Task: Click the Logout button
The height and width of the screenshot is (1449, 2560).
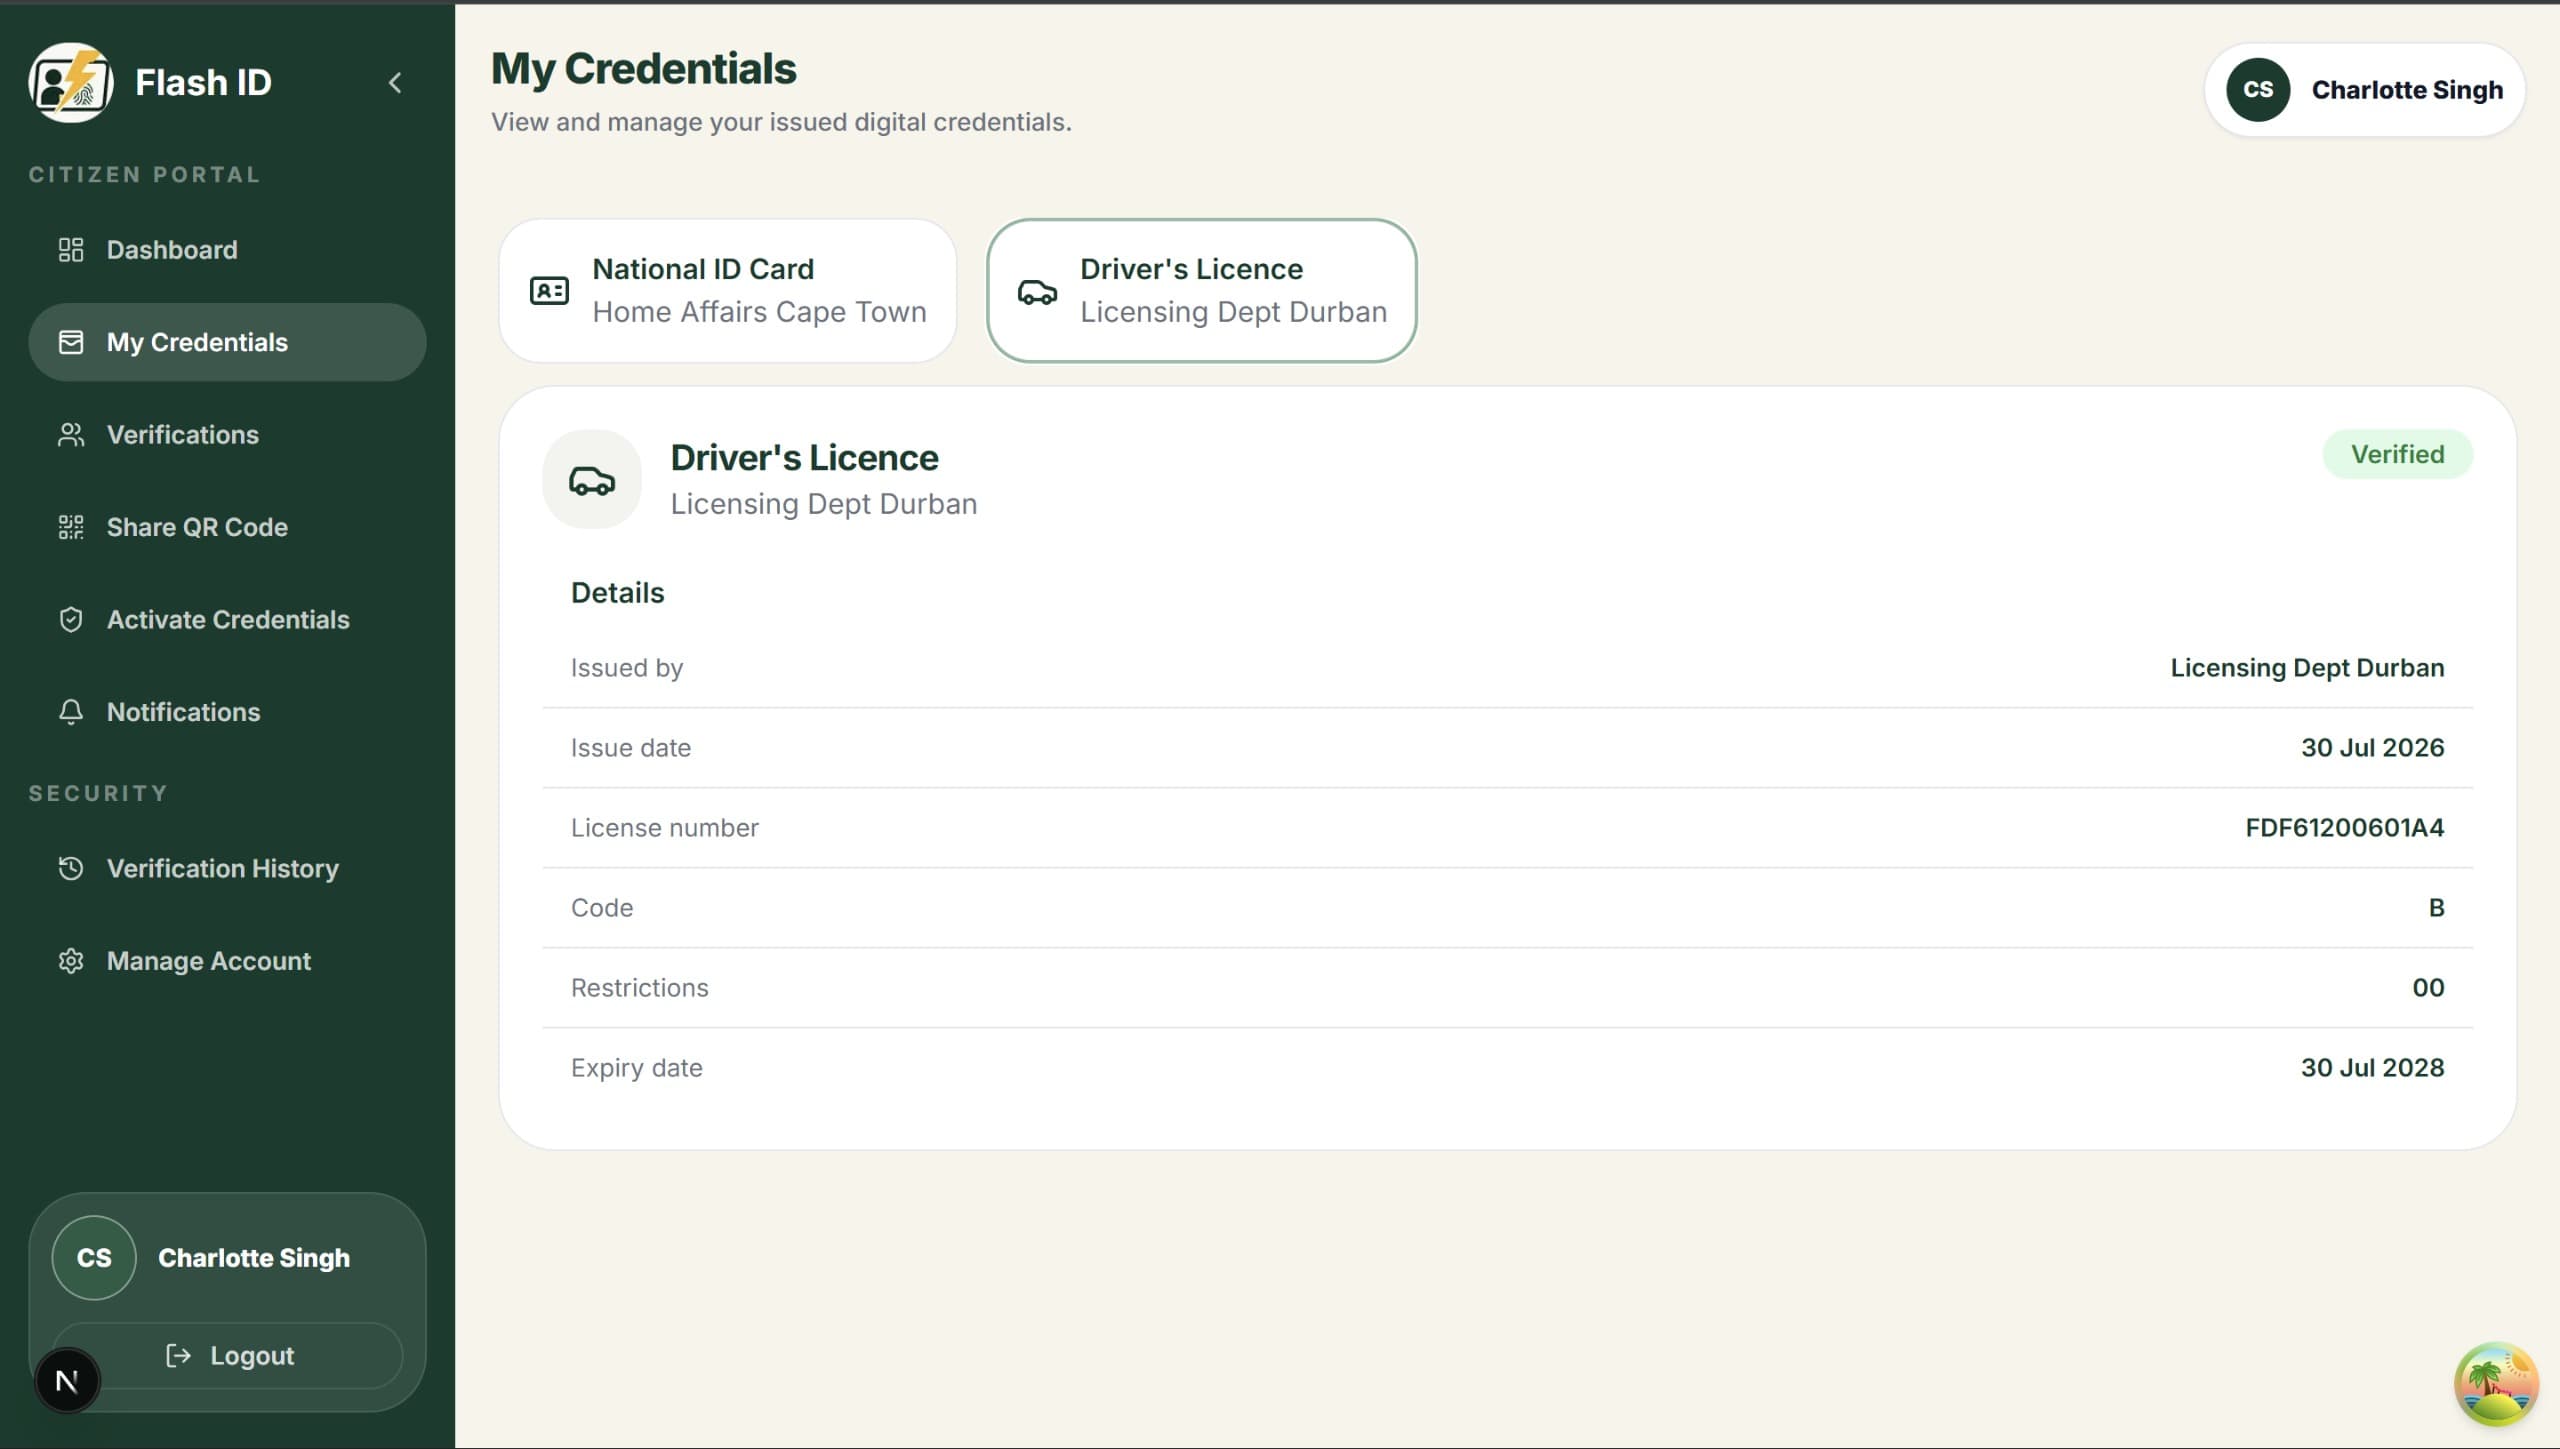Action: coord(228,1356)
